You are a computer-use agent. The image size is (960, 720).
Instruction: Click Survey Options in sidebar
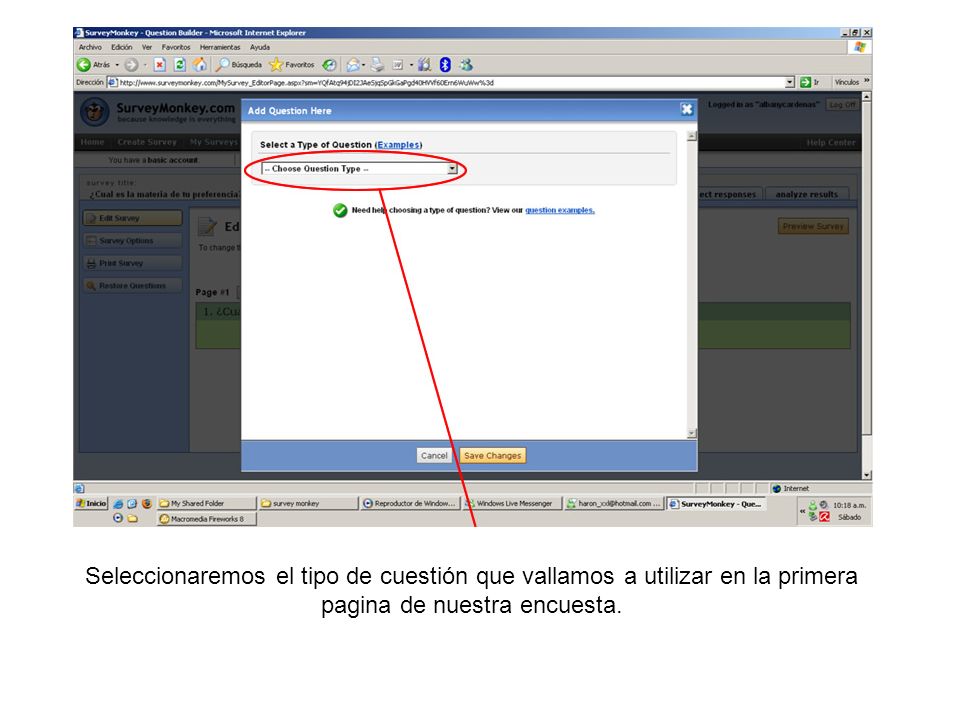(132, 241)
